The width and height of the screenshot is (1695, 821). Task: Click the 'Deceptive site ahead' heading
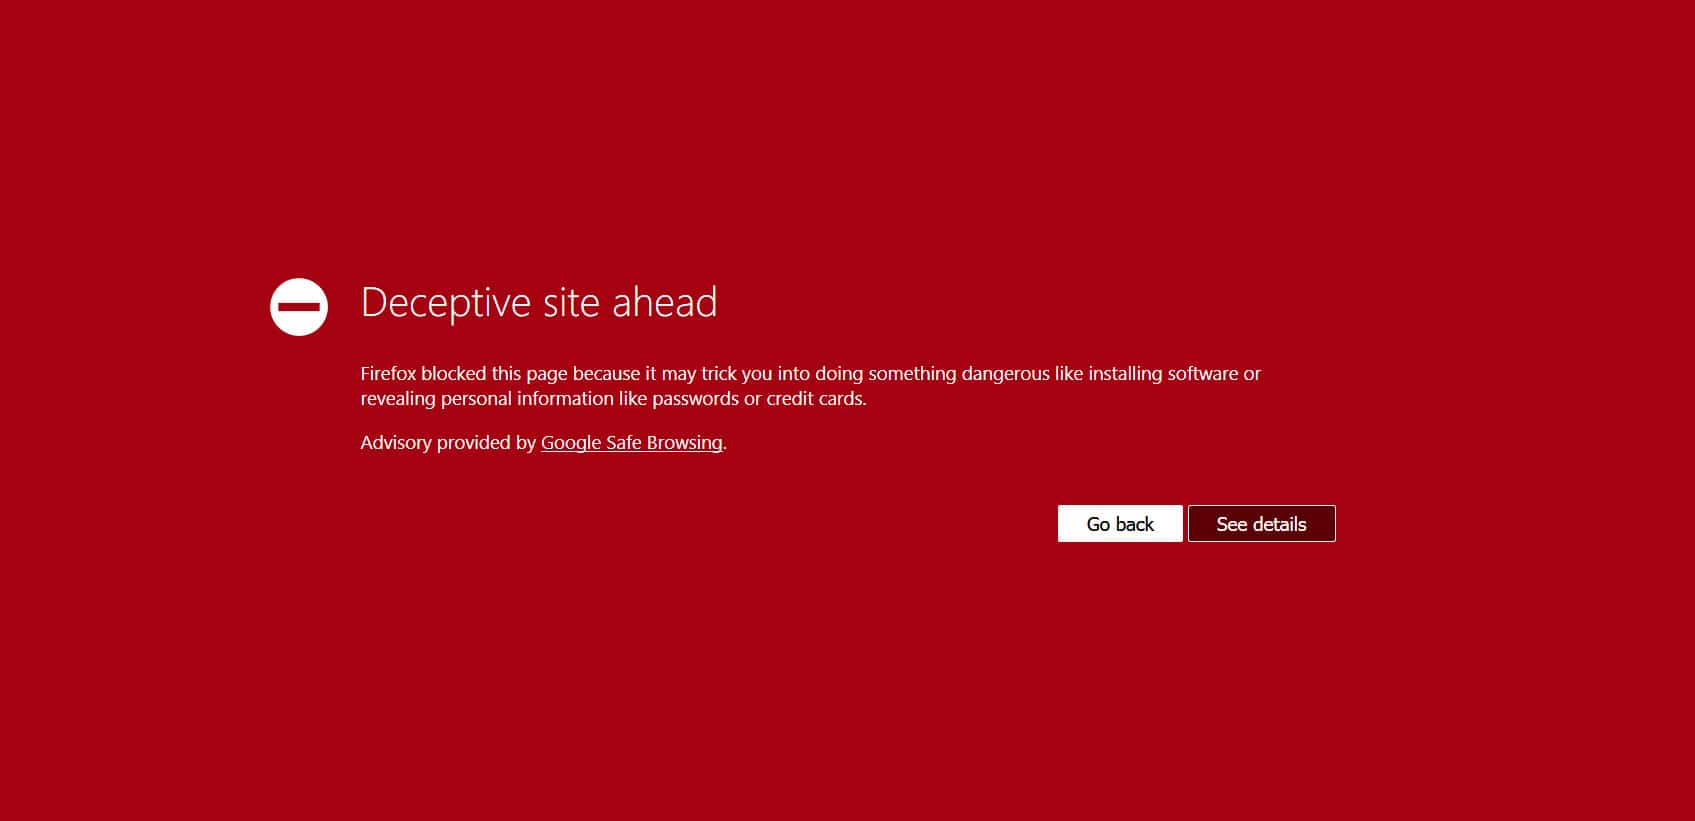[538, 303]
